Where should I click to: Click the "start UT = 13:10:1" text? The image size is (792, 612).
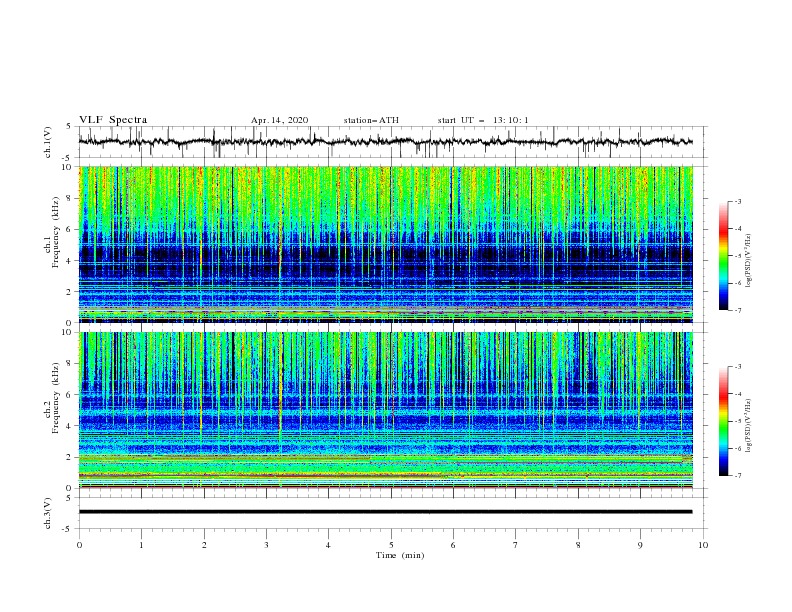coord(483,120)
